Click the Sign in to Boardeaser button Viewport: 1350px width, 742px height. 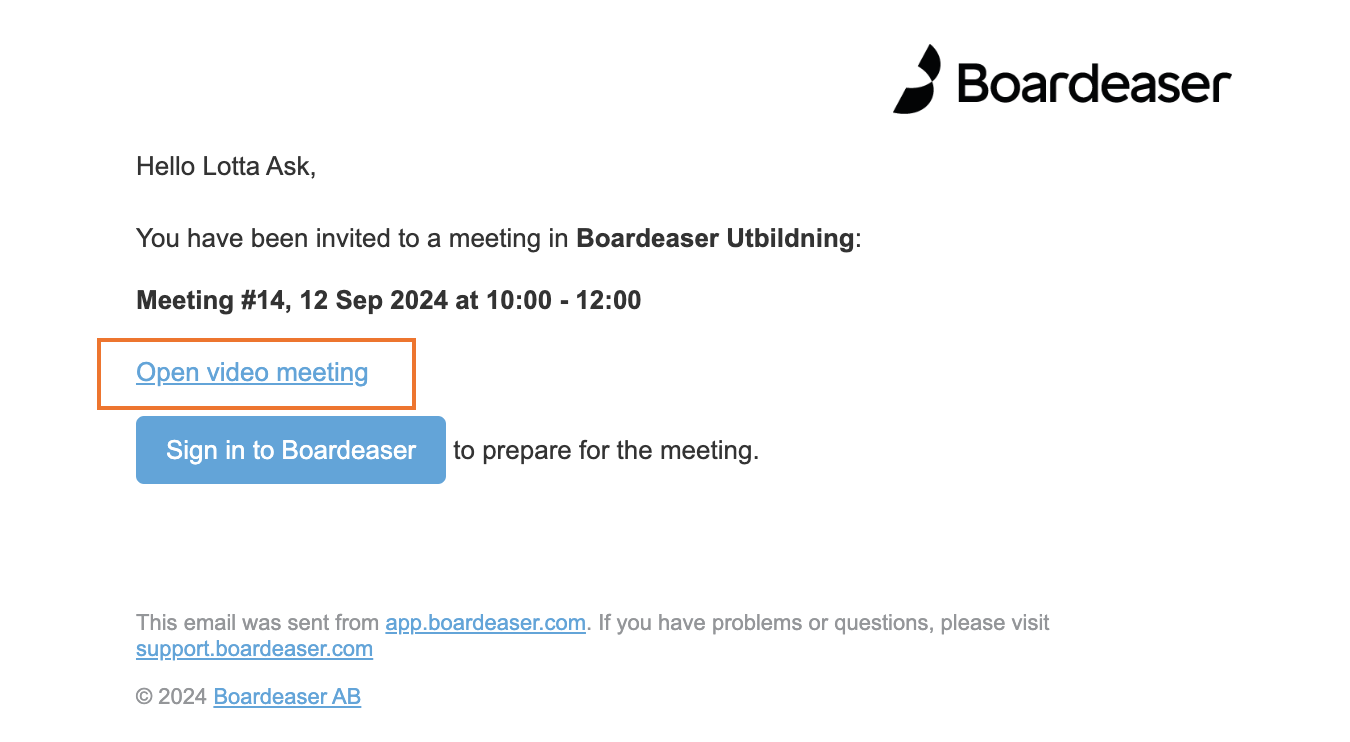coord(291,450)
